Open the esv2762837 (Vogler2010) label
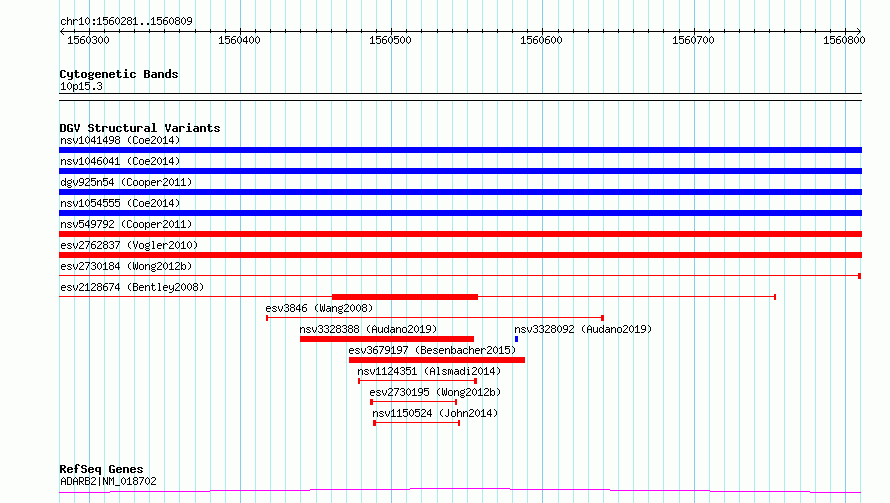The image size is (890, 503). point(129,245)
